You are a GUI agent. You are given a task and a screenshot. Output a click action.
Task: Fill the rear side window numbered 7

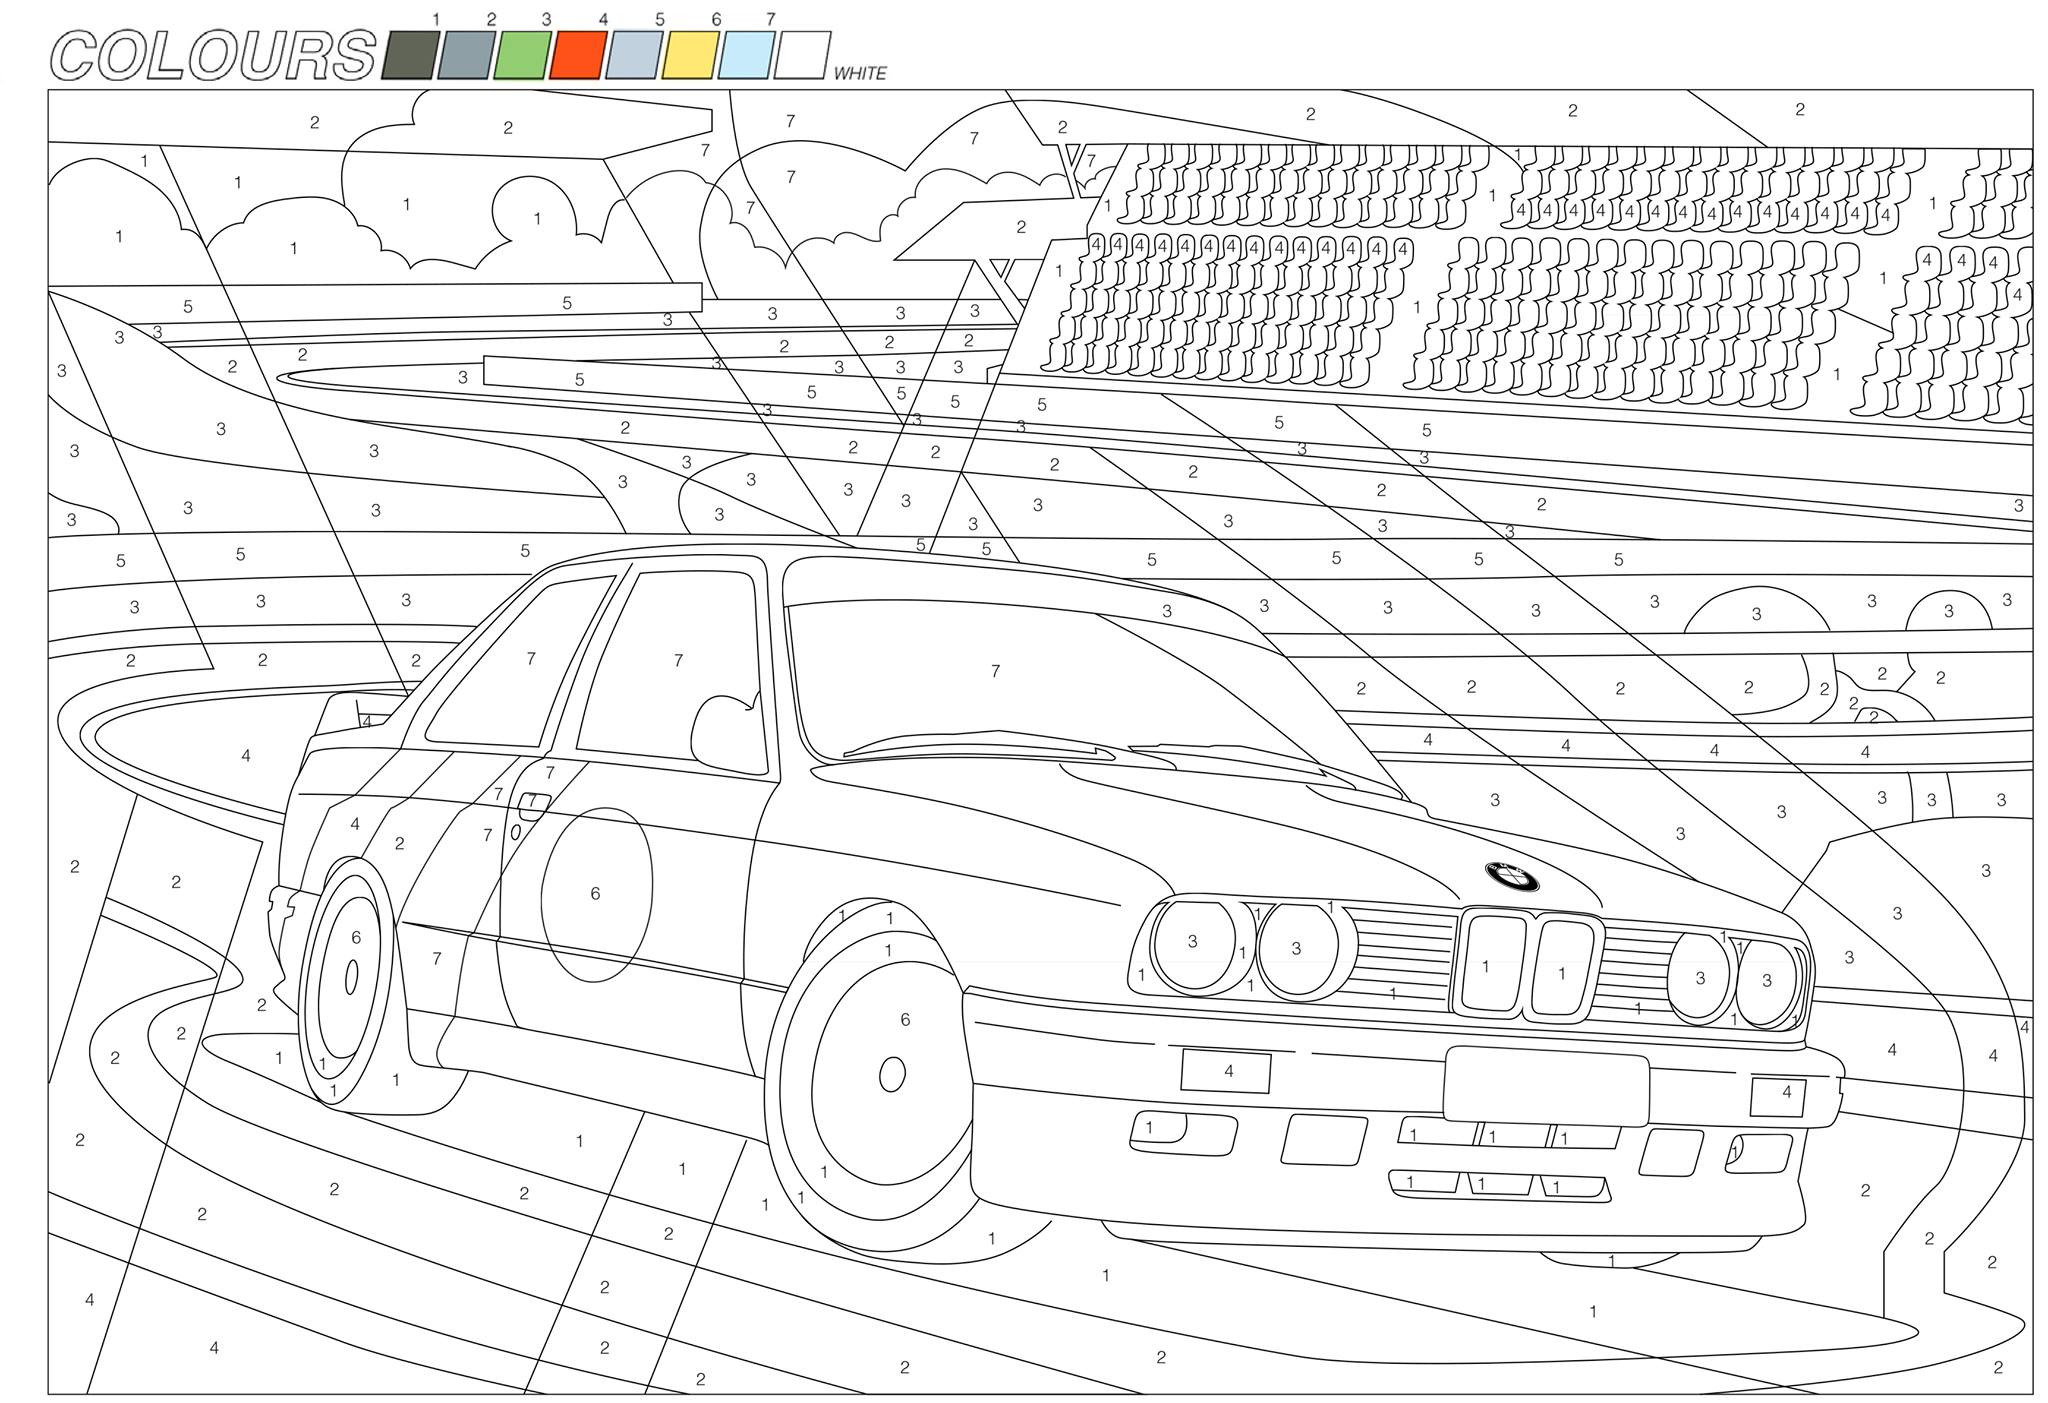click(525, 665)
